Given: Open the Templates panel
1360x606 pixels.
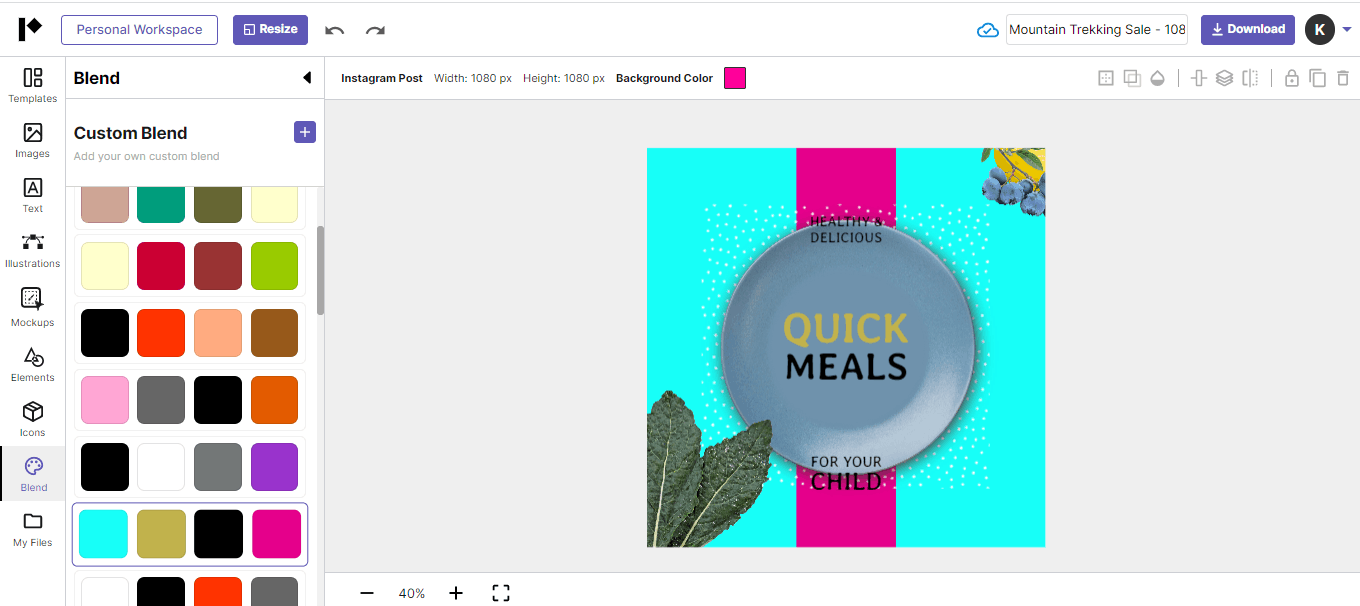Looking at the screenshot, I should pyautogui.click(x=33, y=85).
